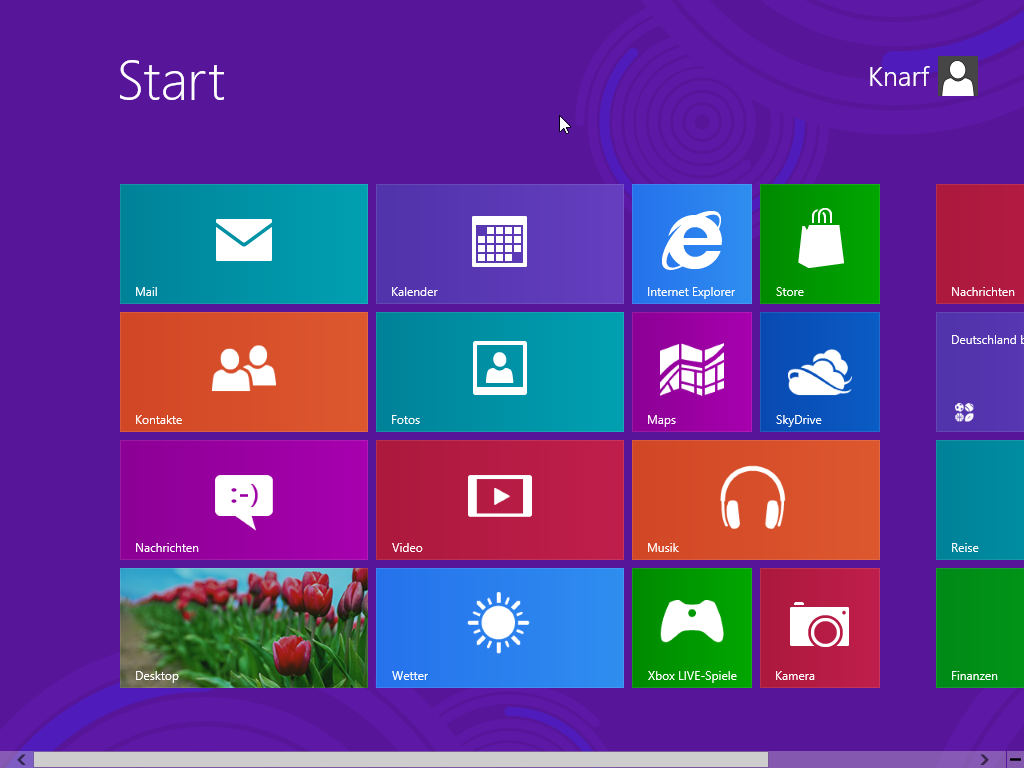Click the Musik tile label

663,548
